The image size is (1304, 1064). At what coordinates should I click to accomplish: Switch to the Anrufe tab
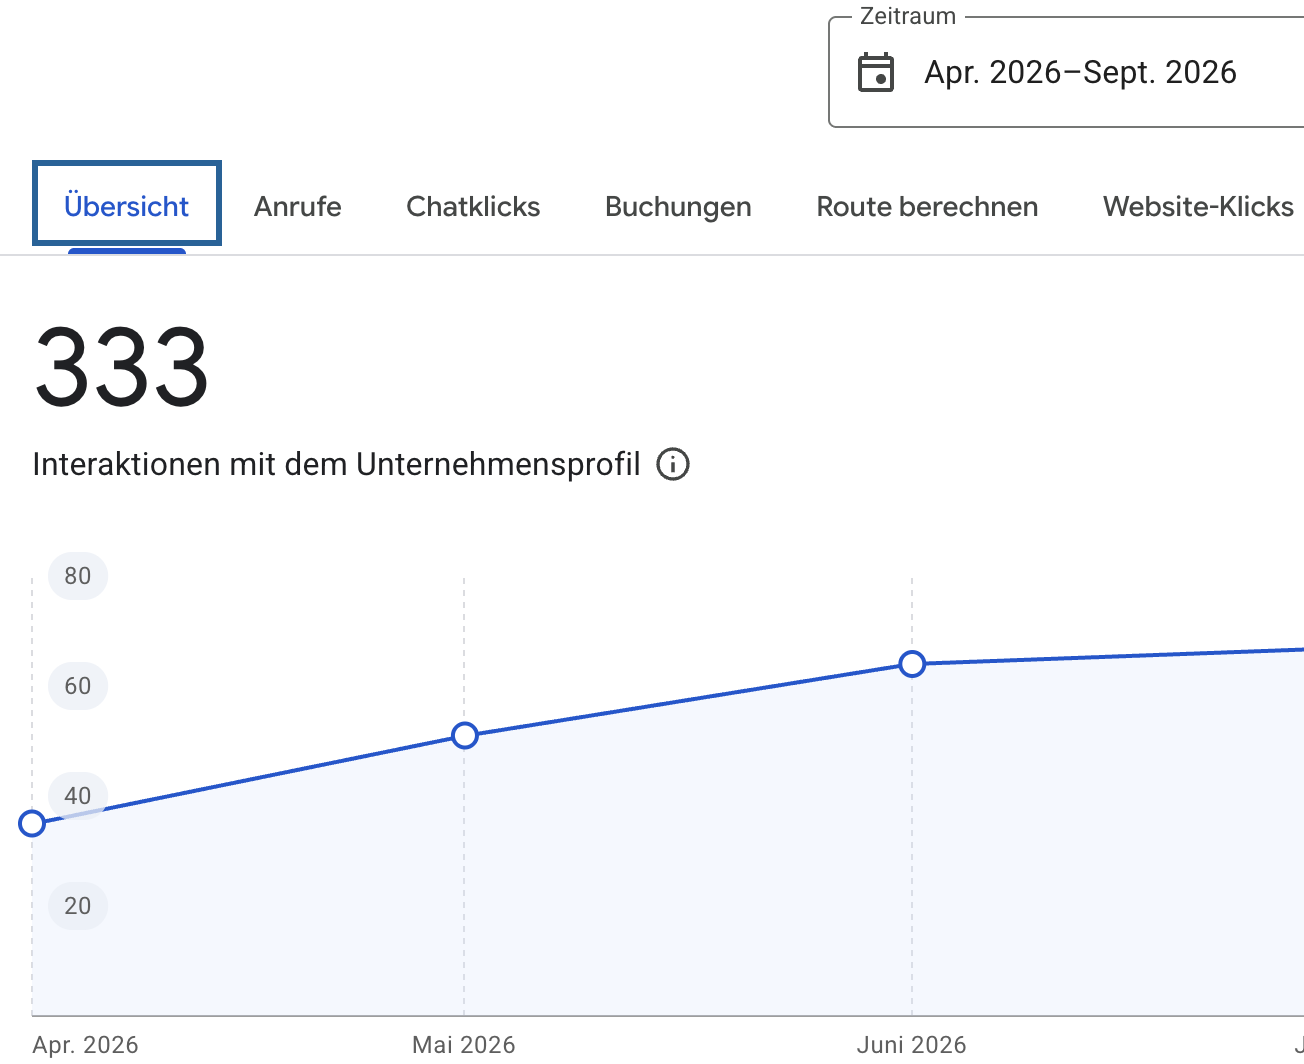(x=298, y=206)
